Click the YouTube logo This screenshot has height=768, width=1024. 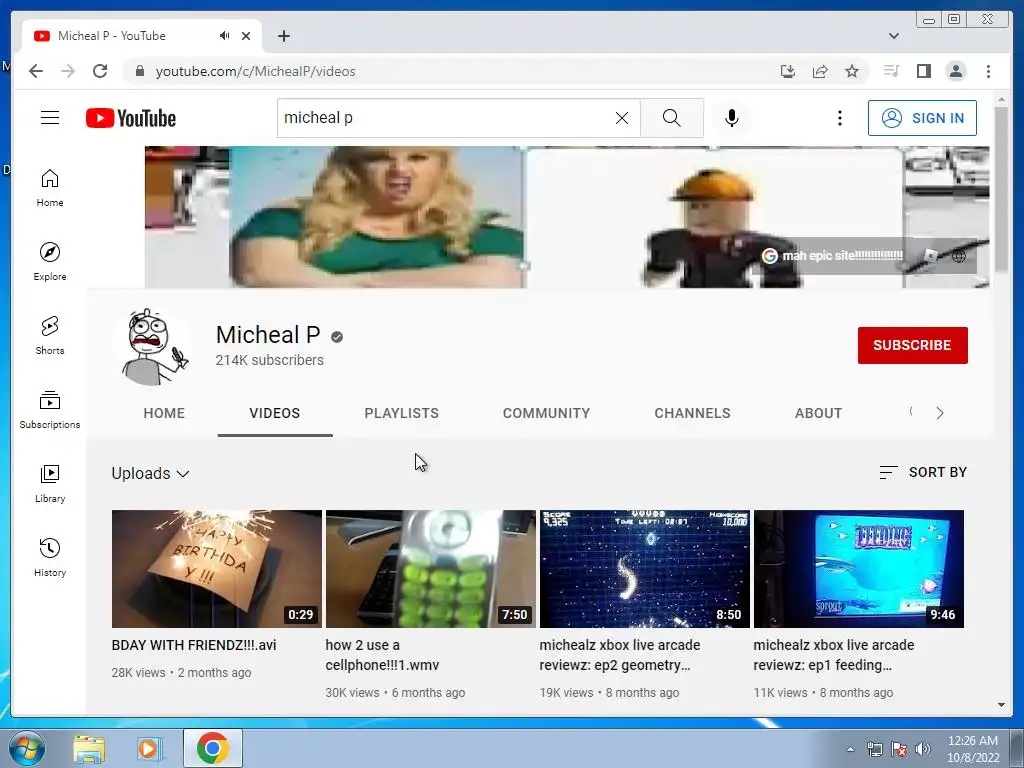click(x=131, y=118)
